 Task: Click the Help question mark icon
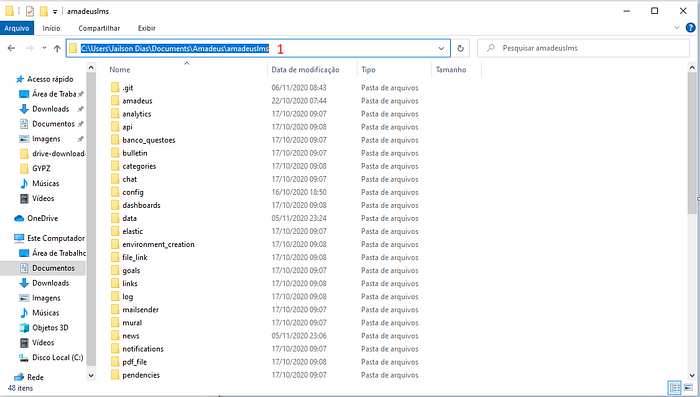pos(690,28)
